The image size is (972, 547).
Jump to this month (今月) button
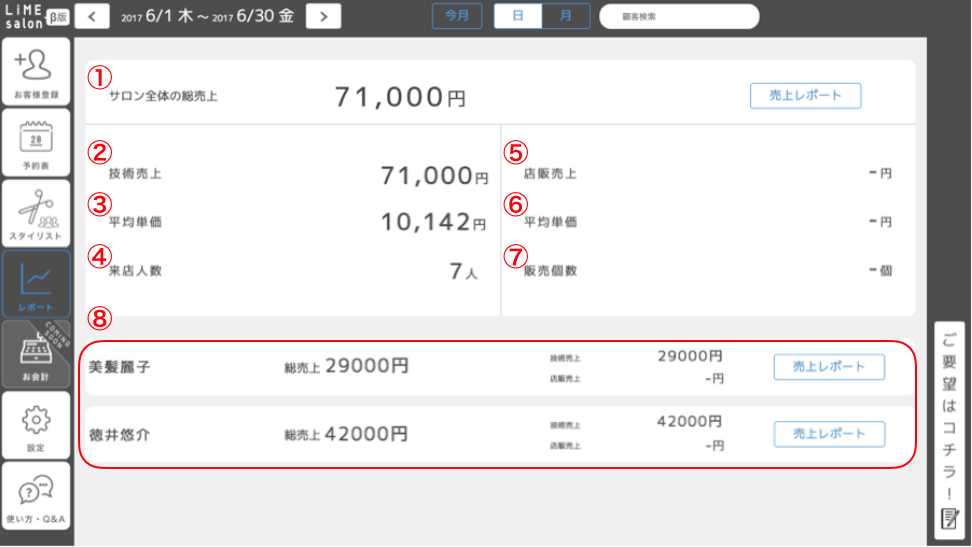456,17
